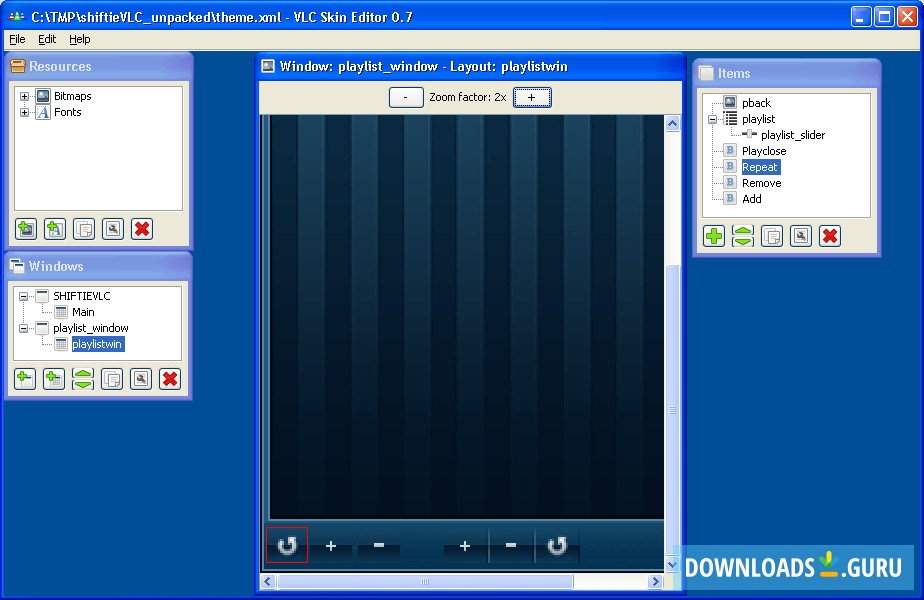Click the preview scroll-right arrow
Viewport: 924px width, 600px height.
[655, 582]
